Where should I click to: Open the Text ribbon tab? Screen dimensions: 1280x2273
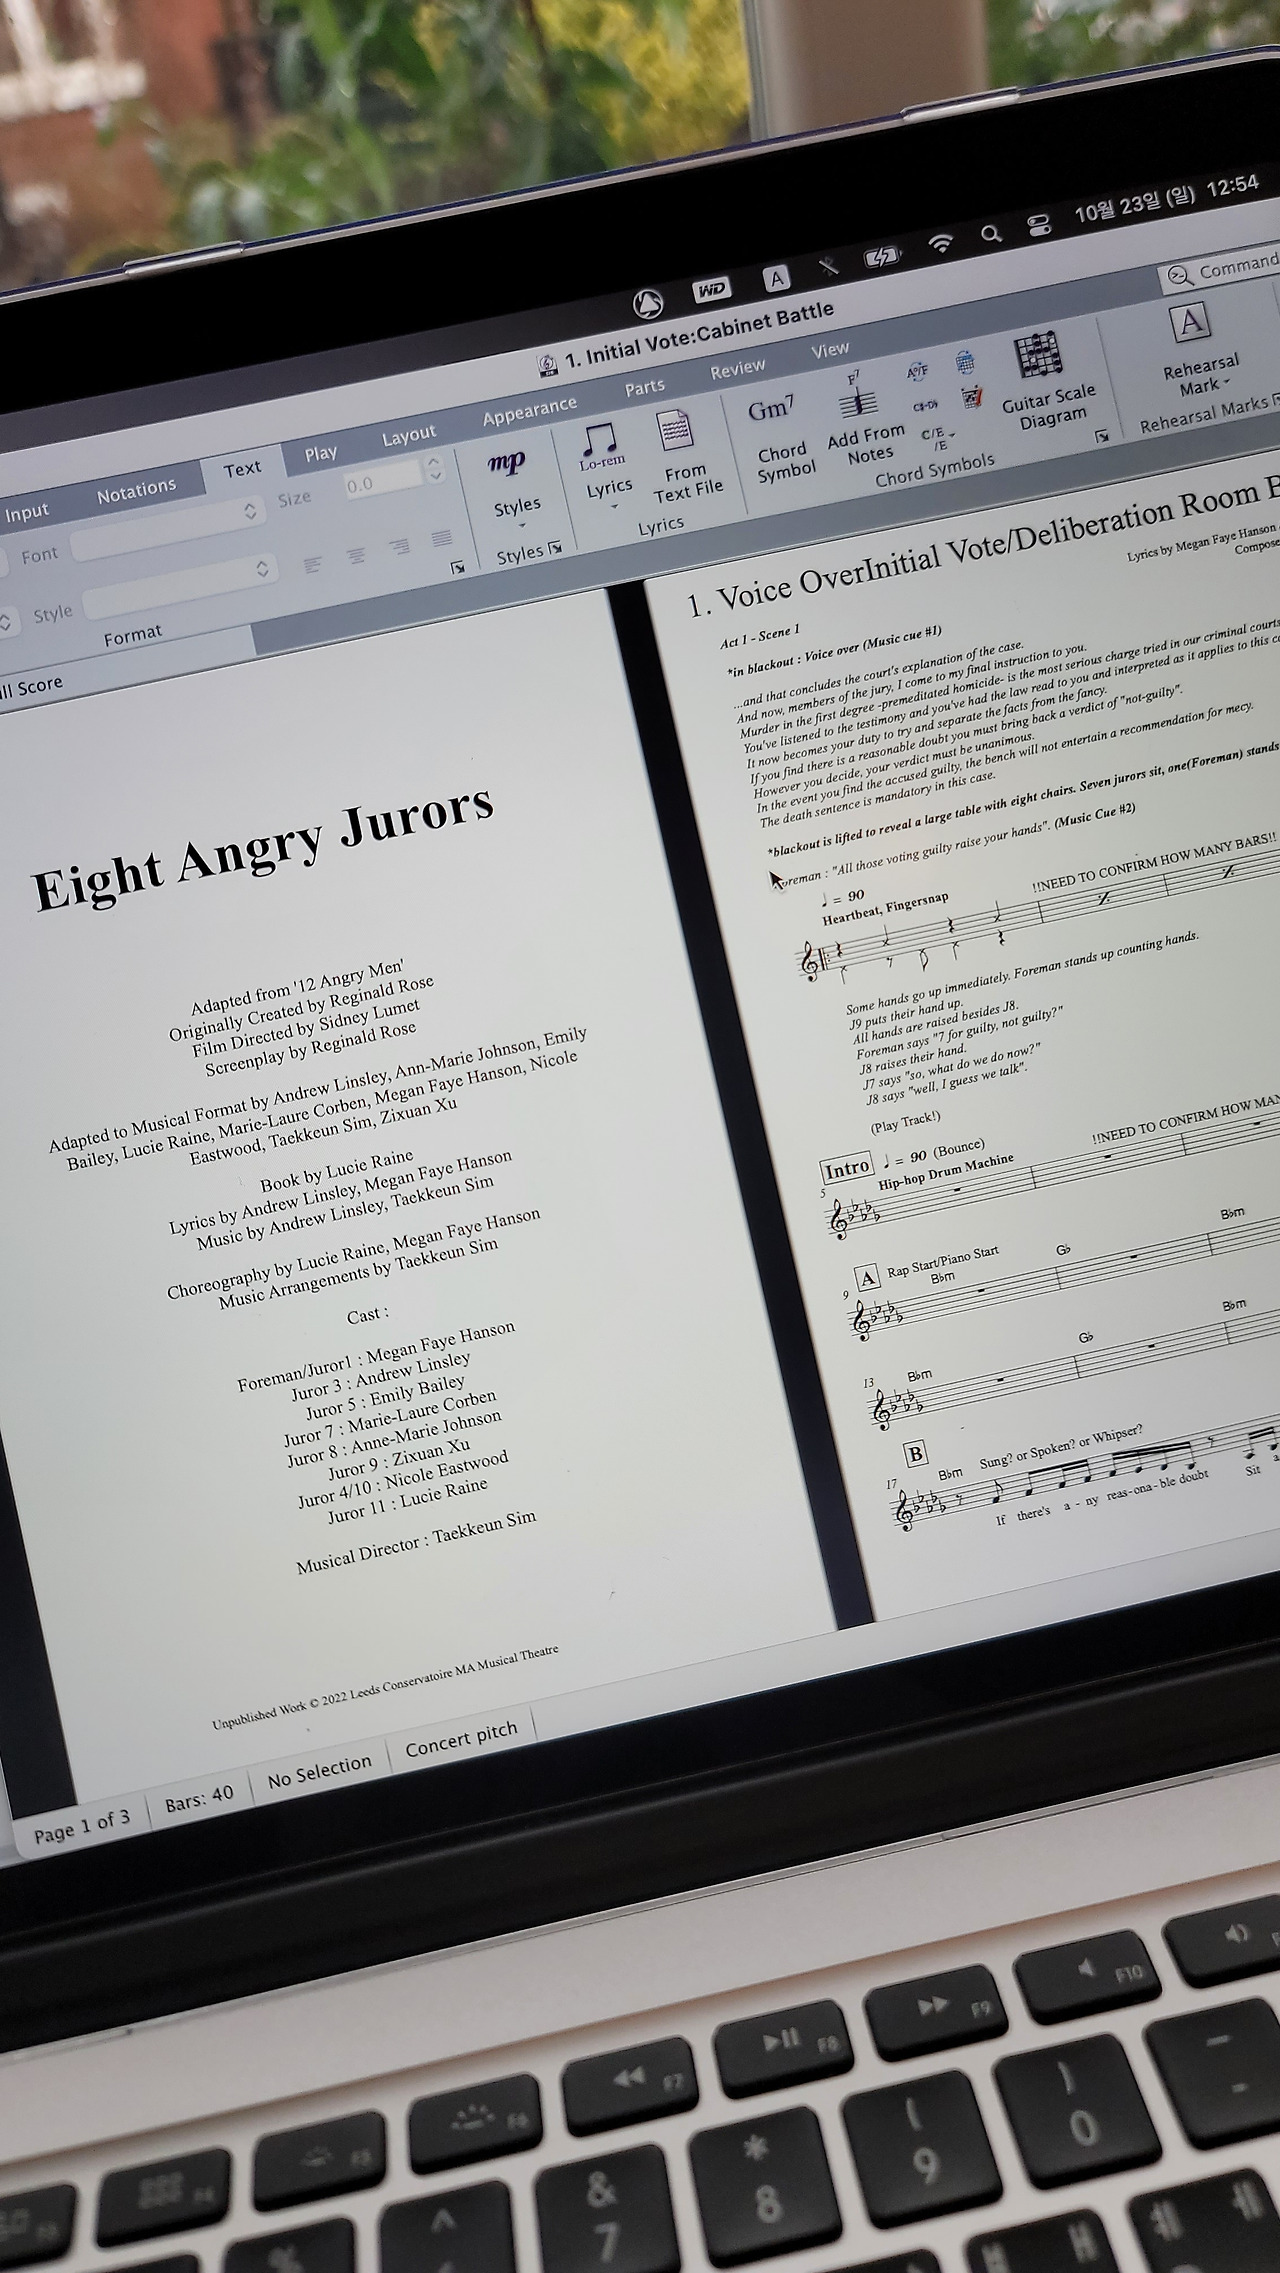[x=242, y=469]
